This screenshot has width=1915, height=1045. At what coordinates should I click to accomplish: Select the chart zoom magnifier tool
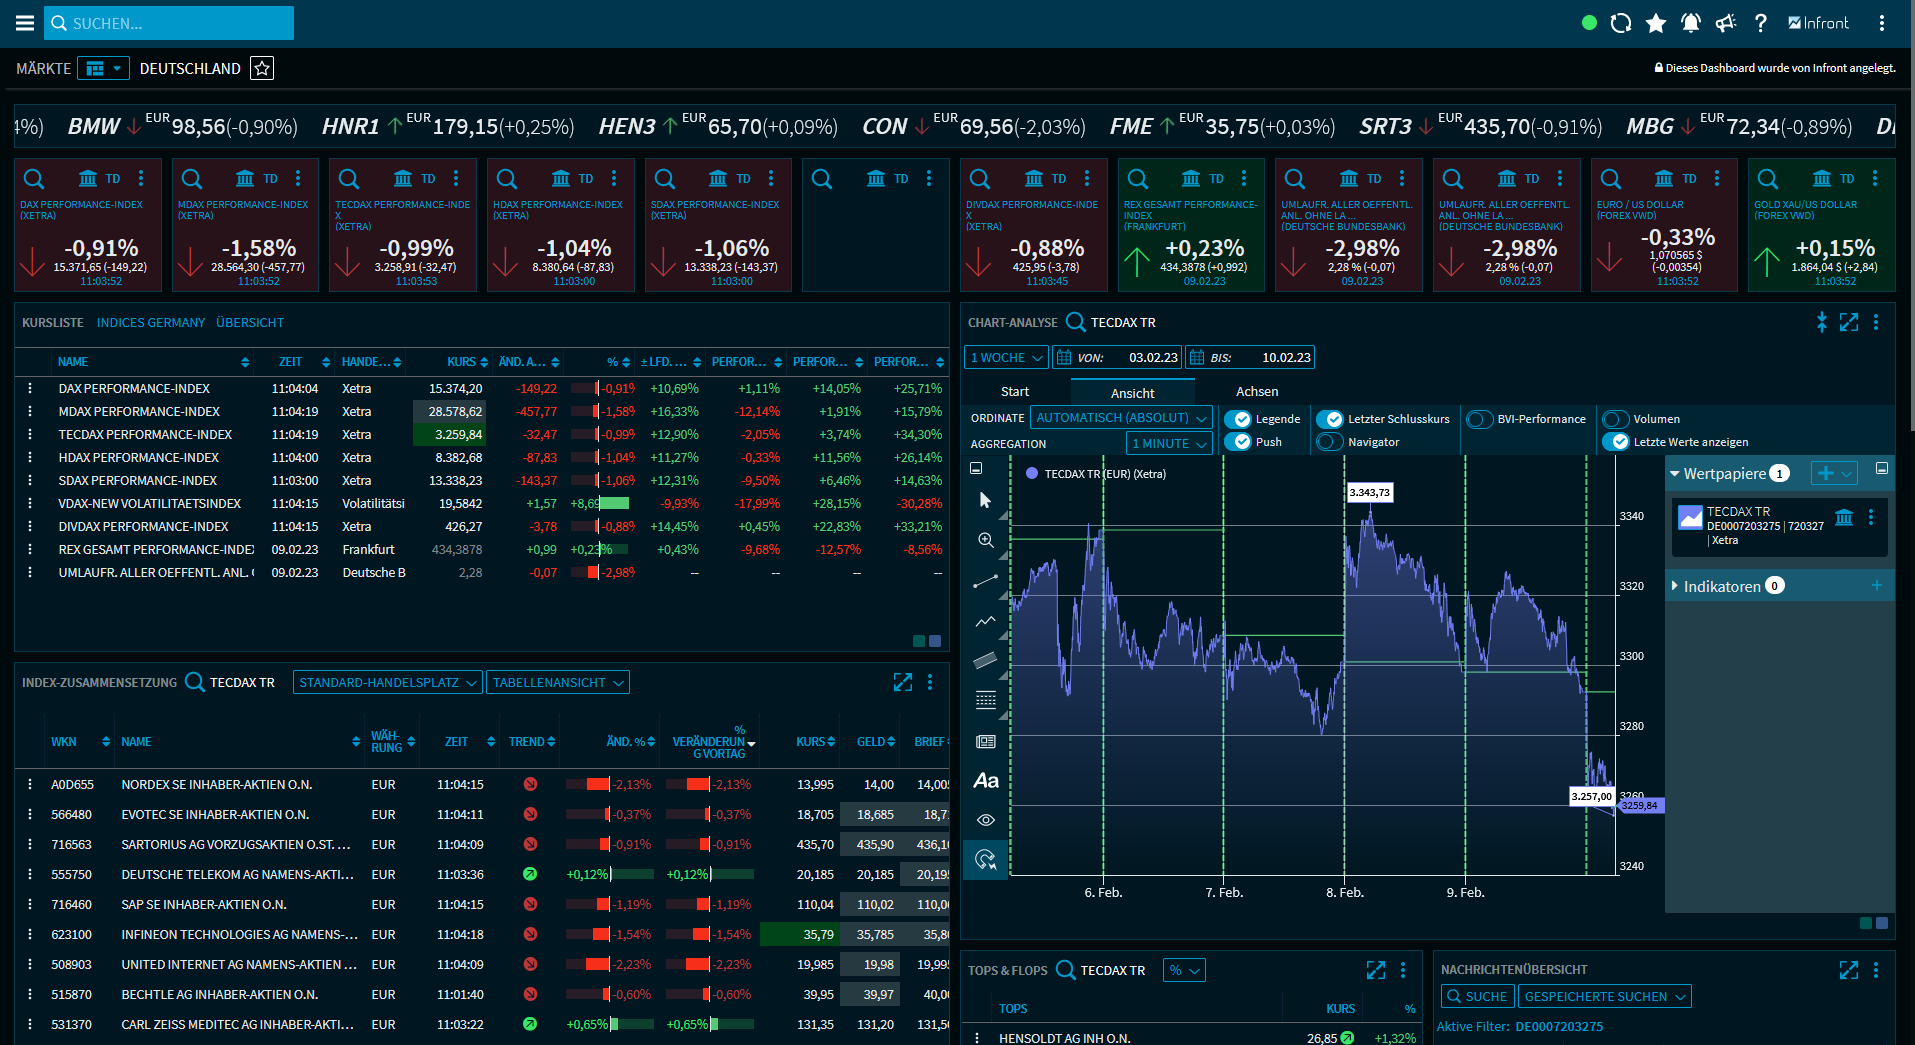click(985, 540)
